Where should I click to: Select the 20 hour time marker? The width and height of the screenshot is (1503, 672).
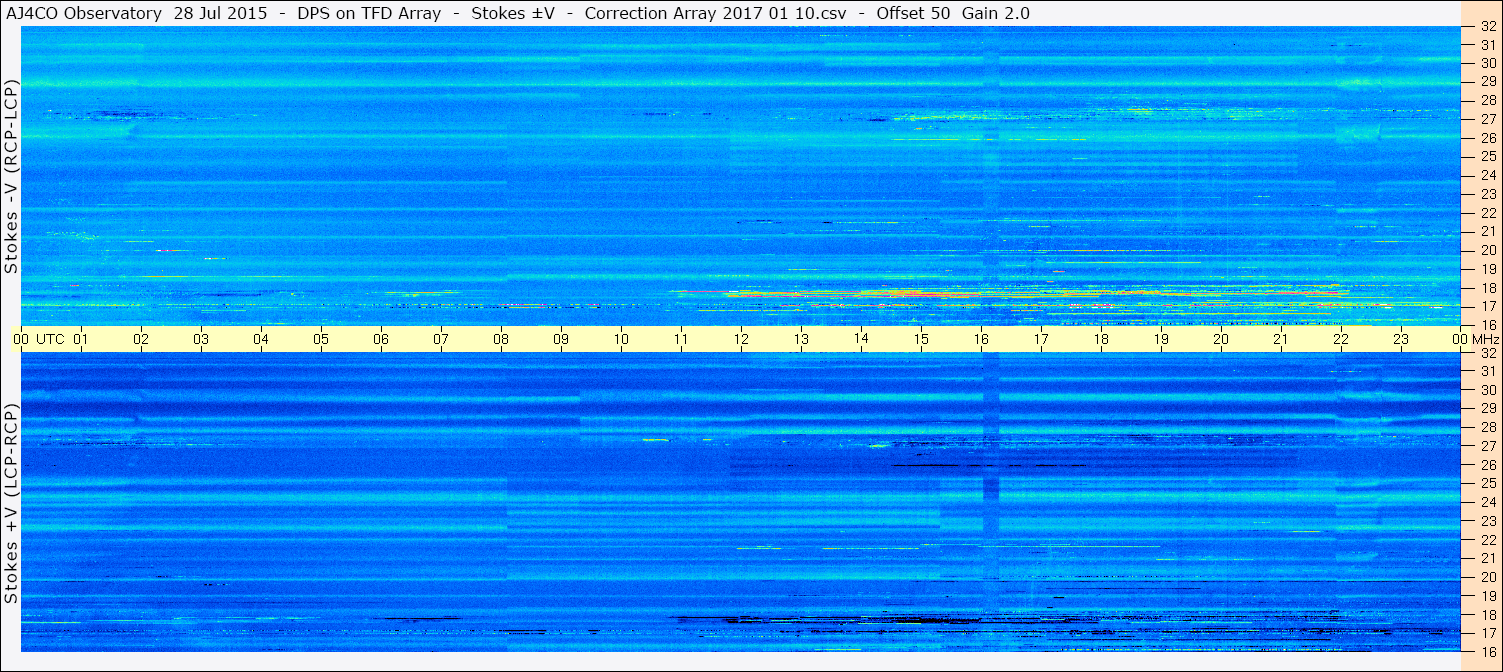[x=1221, y=340]
